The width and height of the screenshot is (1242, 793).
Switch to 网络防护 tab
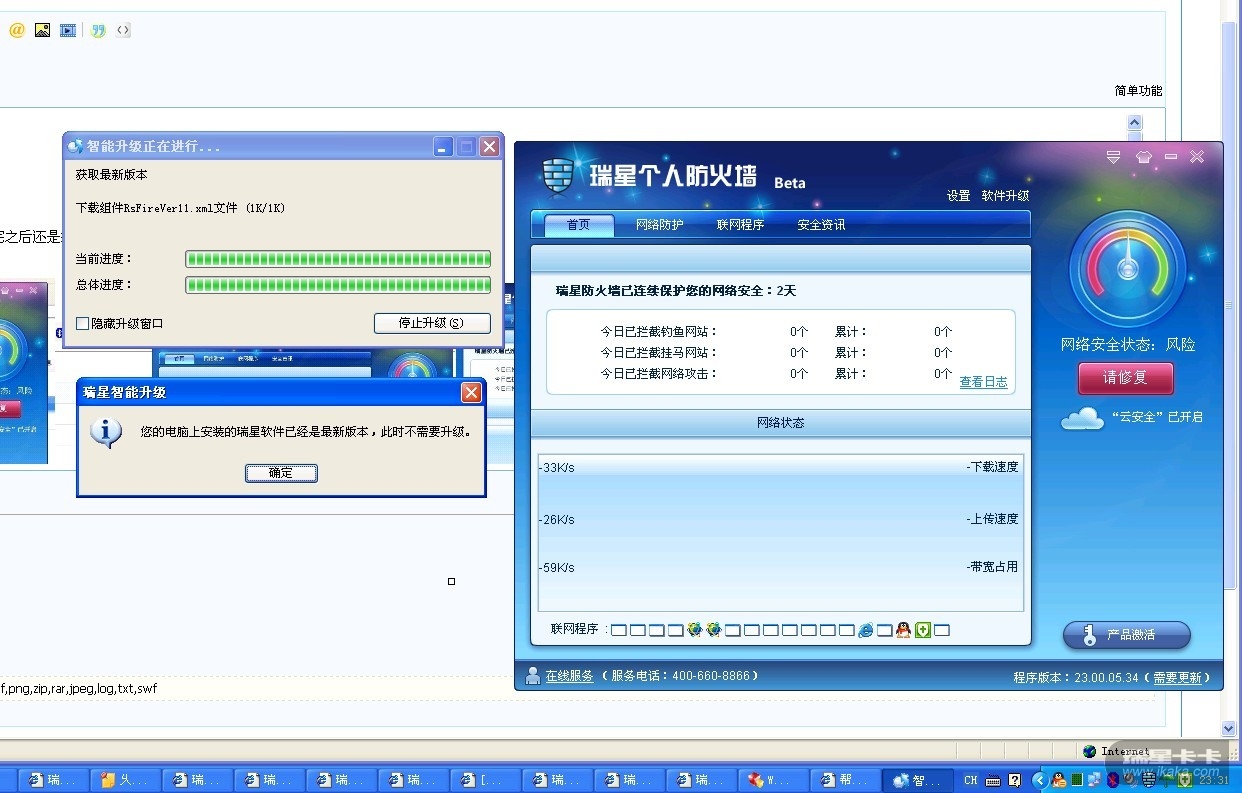coord(660,225)
